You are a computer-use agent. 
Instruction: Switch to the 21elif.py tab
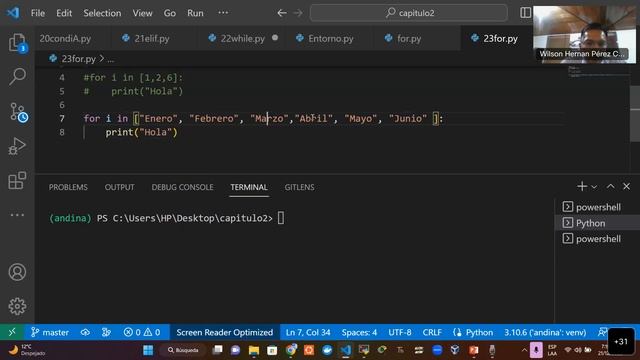pos(151,38)
